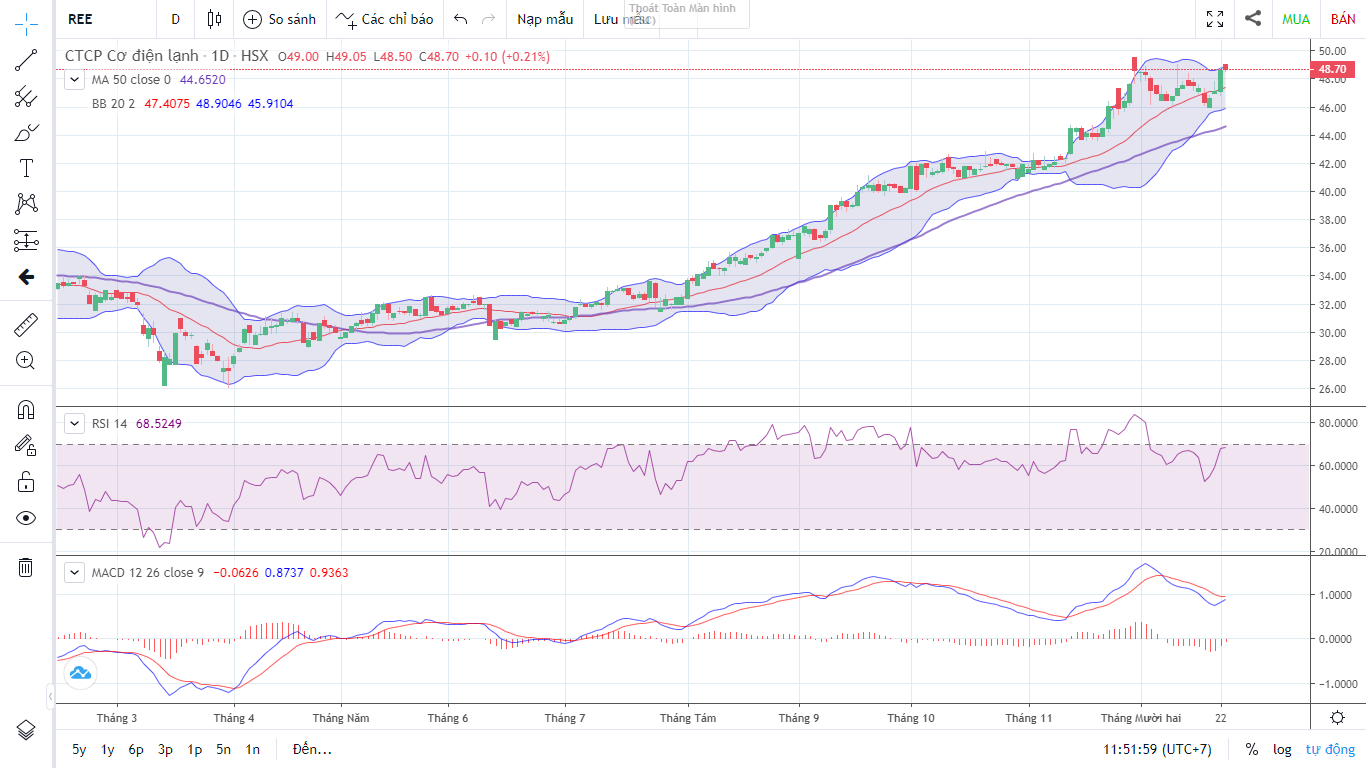
Task: Select the 1y time range
Action: click(107, 749)
